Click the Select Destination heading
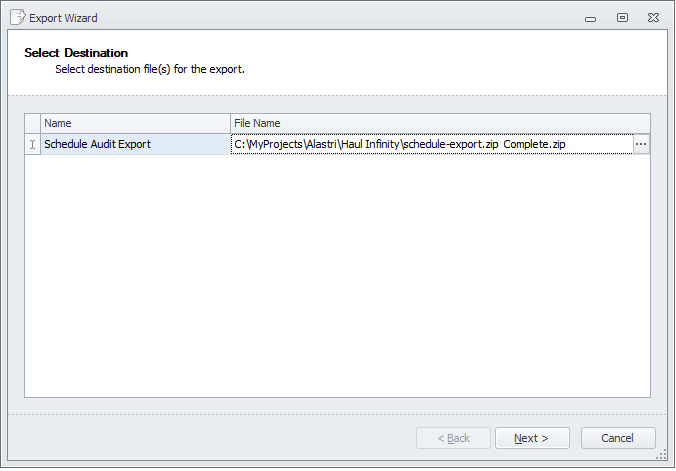The height and width of the screenshot is (471, 676). pos(76,52)
